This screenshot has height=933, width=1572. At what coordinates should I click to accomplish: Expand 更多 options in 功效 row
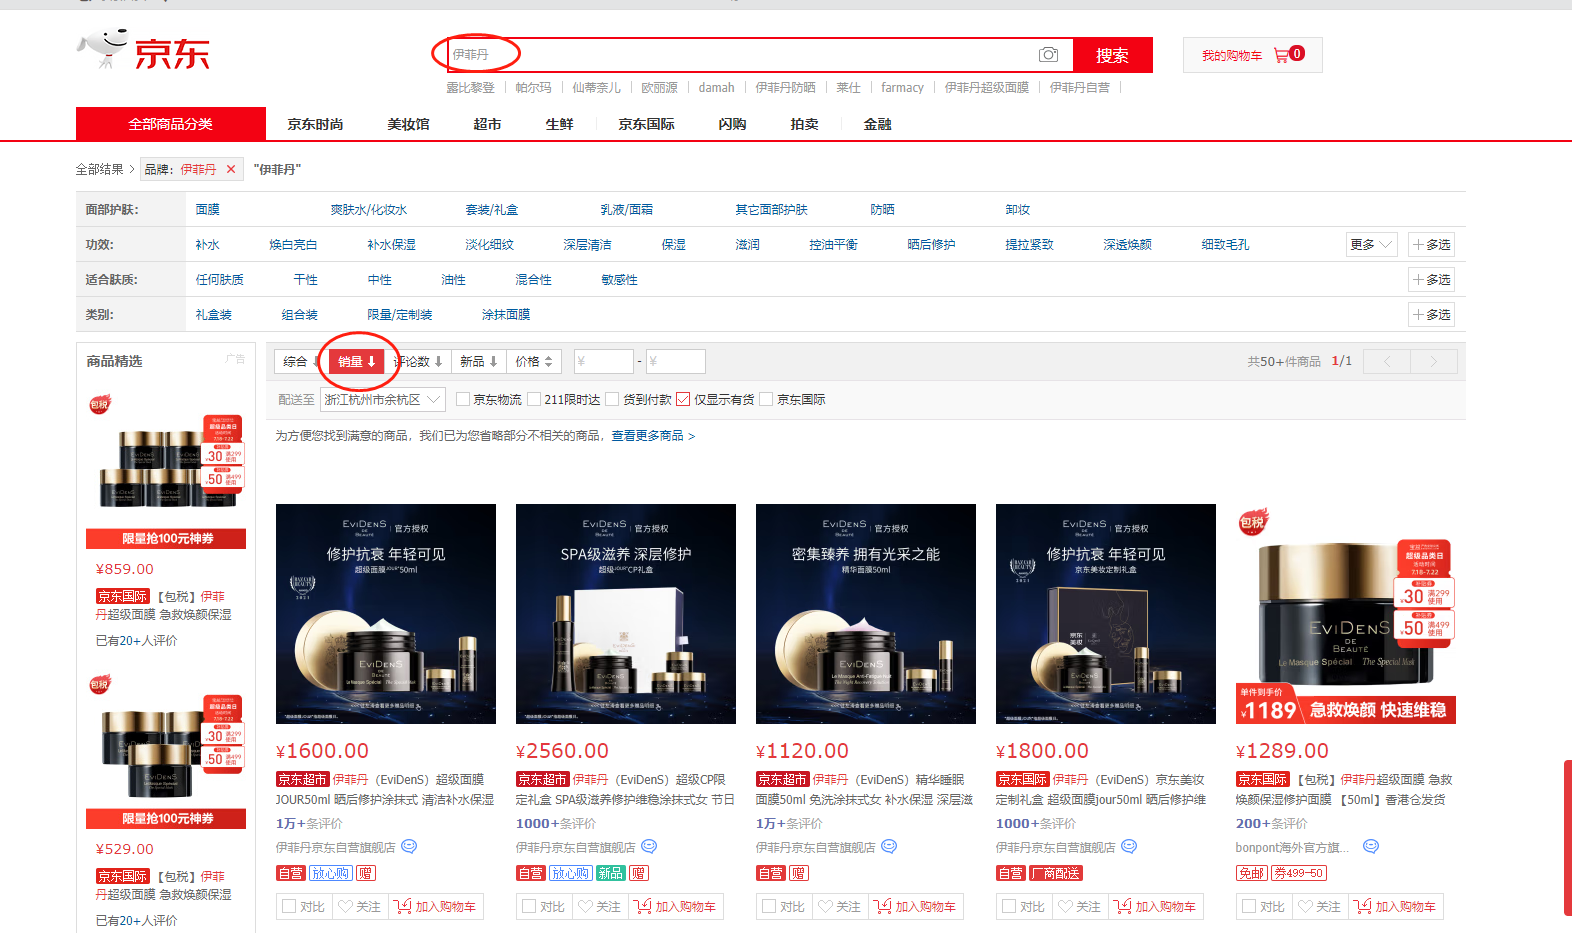coord(1371,245)
